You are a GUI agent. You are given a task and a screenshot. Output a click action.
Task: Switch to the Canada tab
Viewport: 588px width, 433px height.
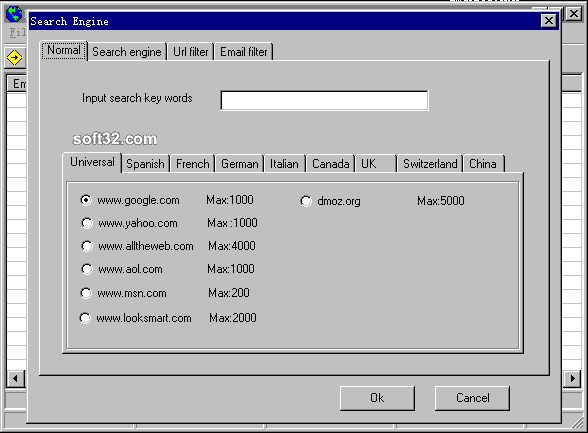(331, 164)
